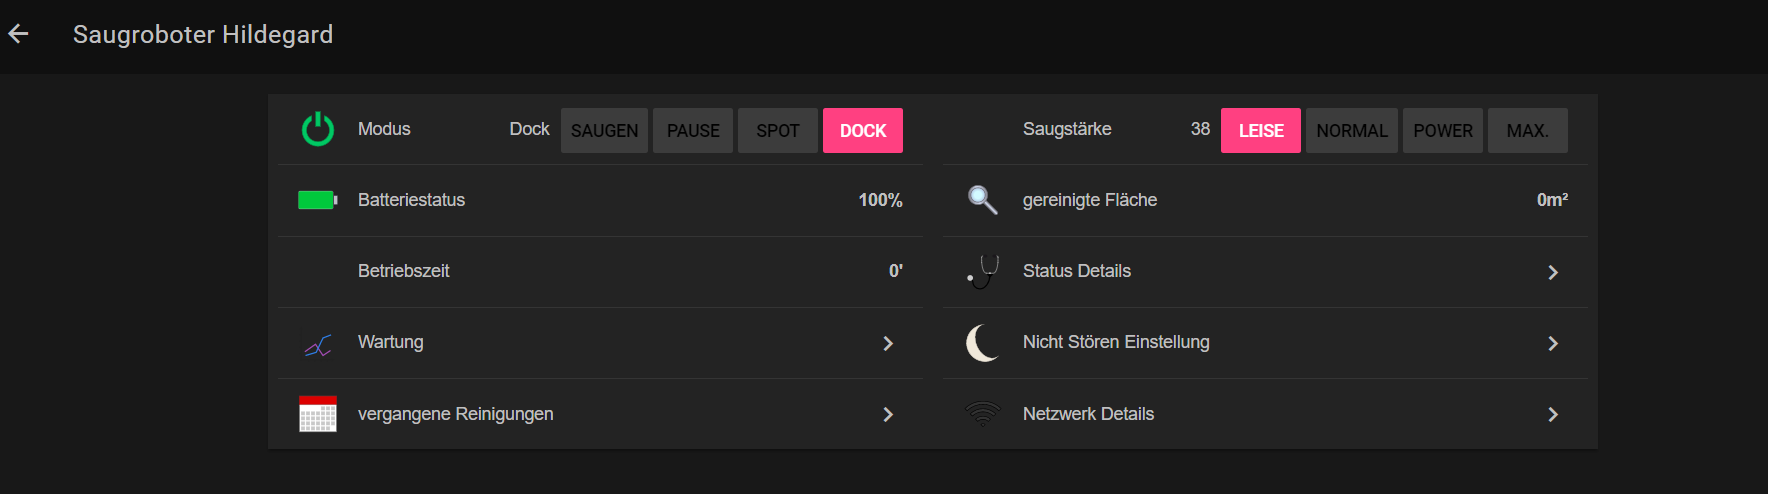Image resolution: width=1768 pixels, height=494 pixels.
Task: Click the green power icon beside Modus
Action: (x=318, y=129)
